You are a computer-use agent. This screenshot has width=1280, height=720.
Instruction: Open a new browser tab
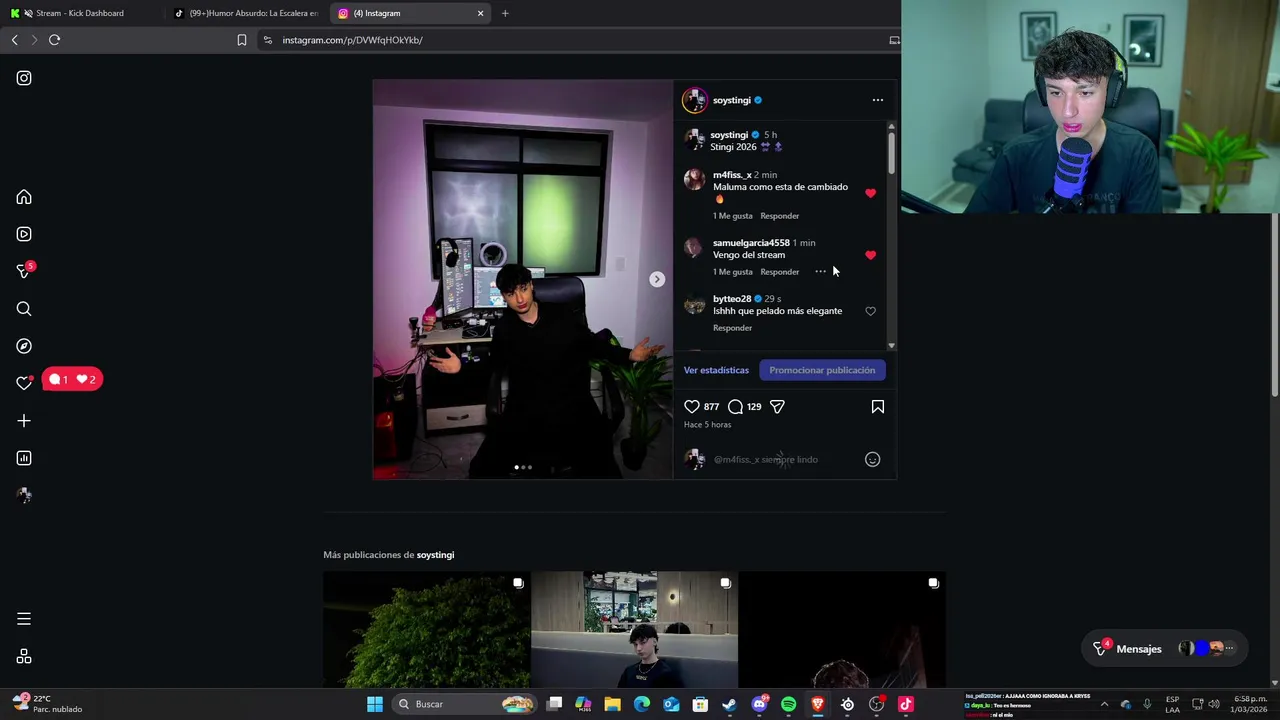505,13
